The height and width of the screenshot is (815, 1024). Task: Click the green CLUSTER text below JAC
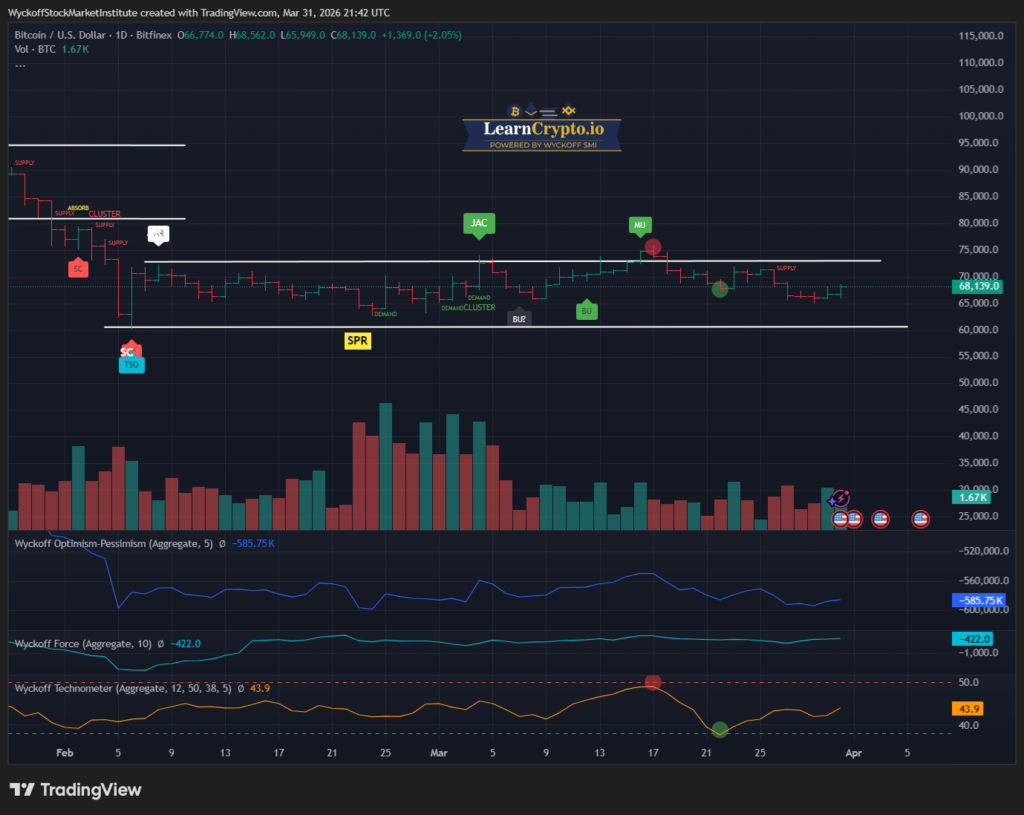click(479, 308)
